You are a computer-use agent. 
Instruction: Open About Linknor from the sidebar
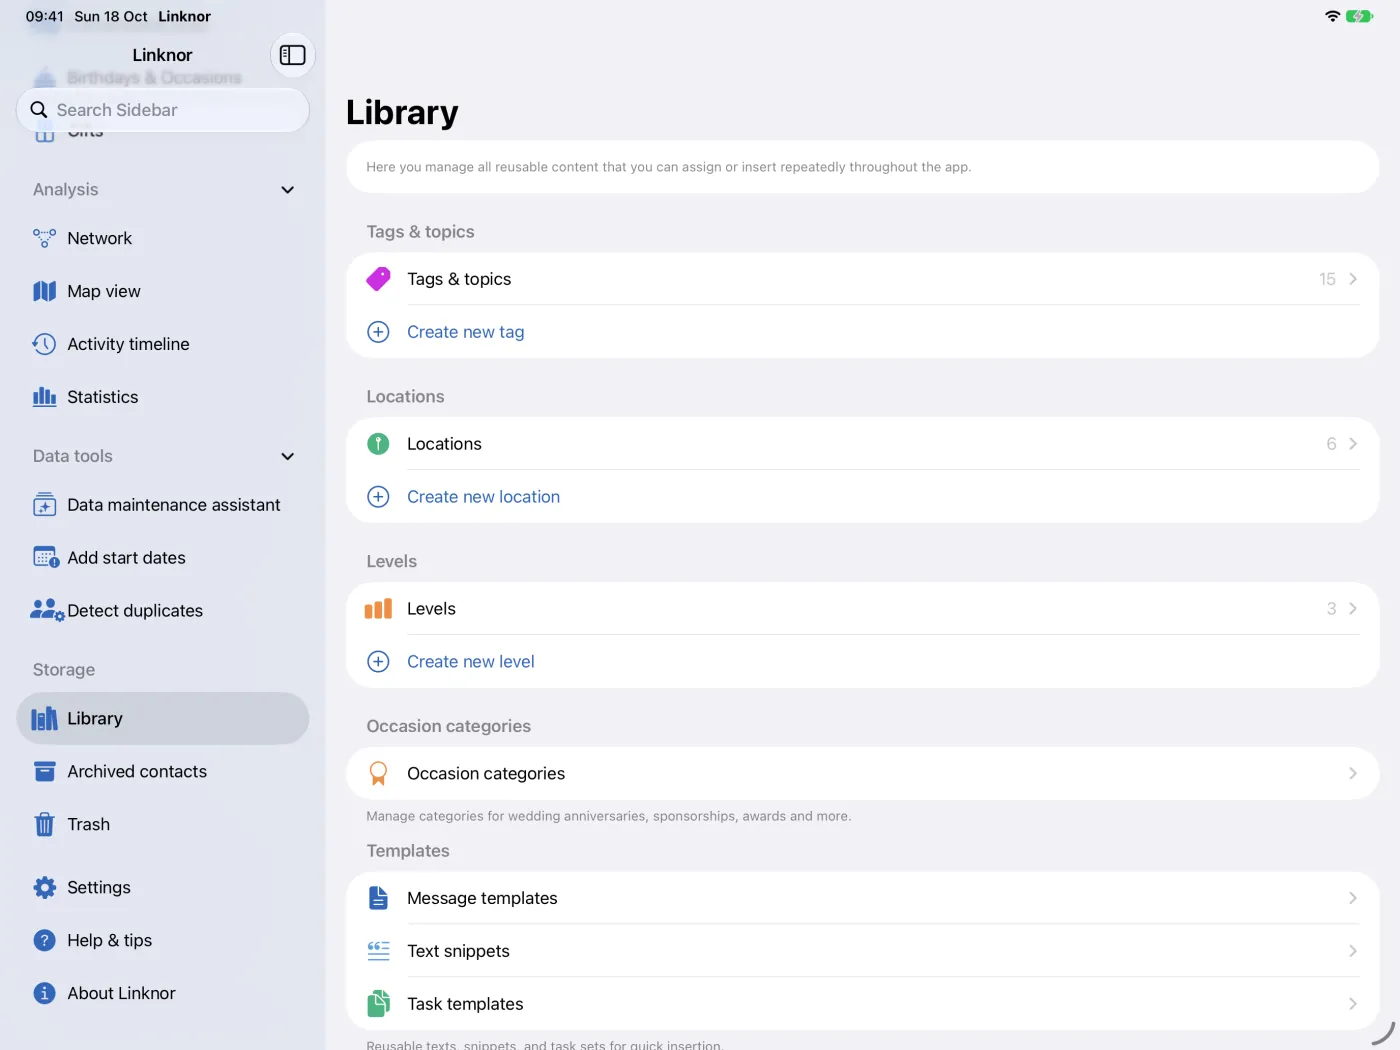pyautogui.click(x=163, y=993)
